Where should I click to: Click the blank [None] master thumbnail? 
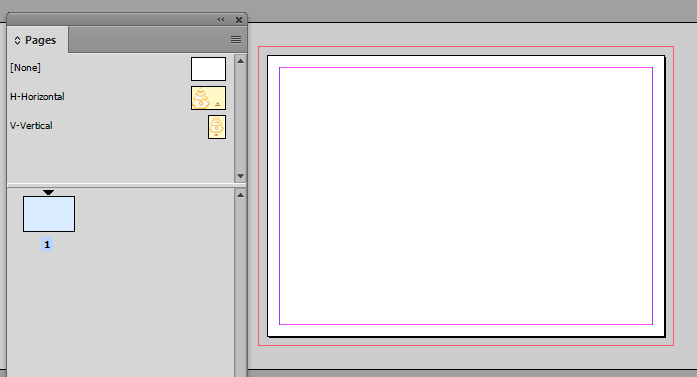(x=208, y=69)
